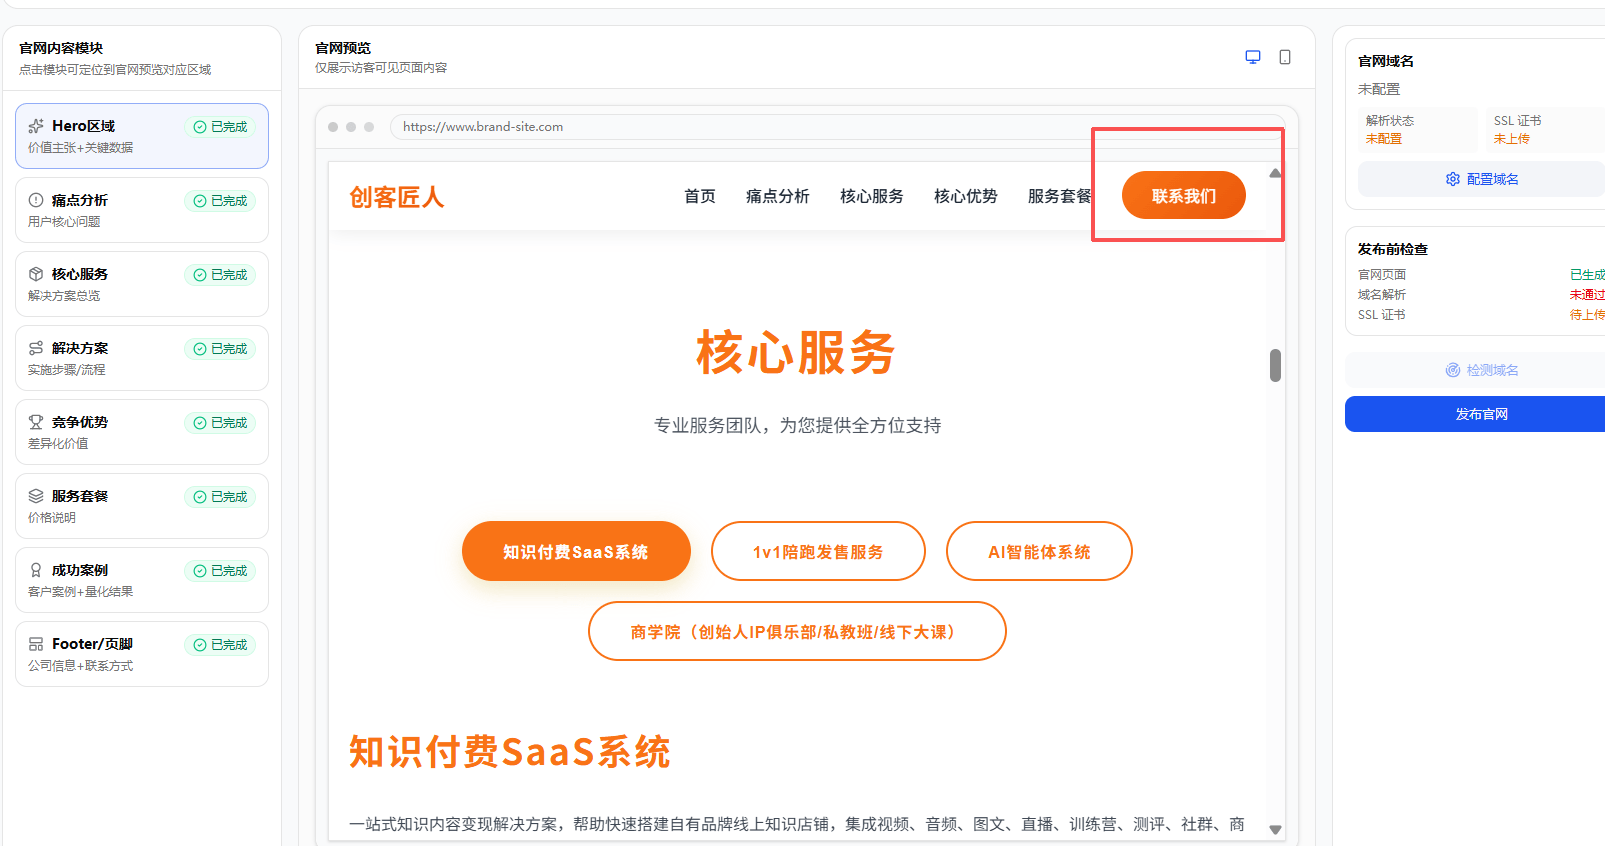Click preview scrollbar up arrow

pyautogui.click(x=1275, y=174)
